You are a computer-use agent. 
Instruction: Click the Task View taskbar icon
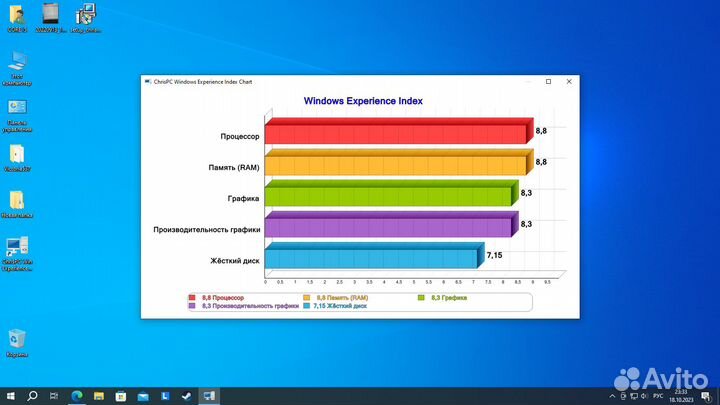click(54, 396)
